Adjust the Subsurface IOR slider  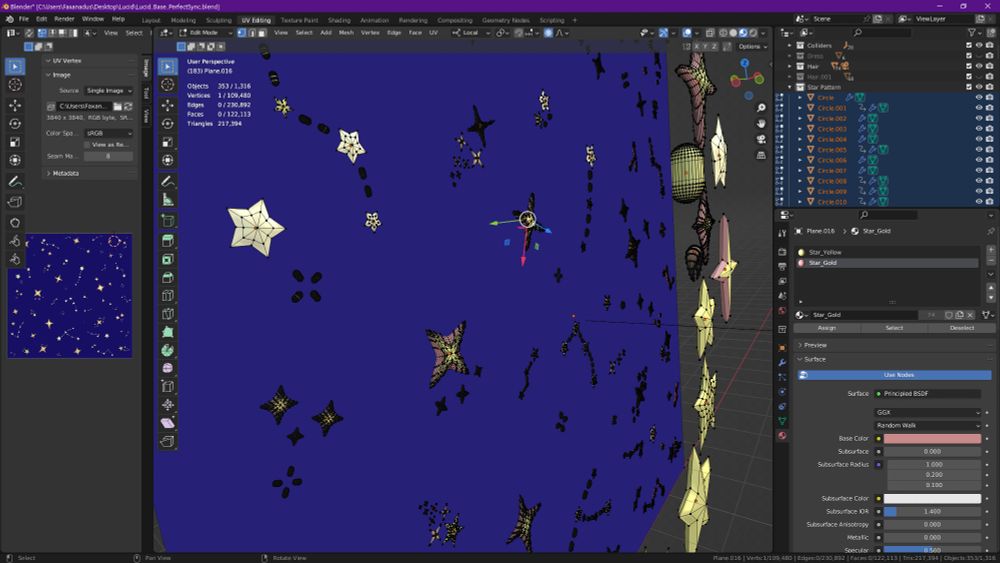(932, 511)
